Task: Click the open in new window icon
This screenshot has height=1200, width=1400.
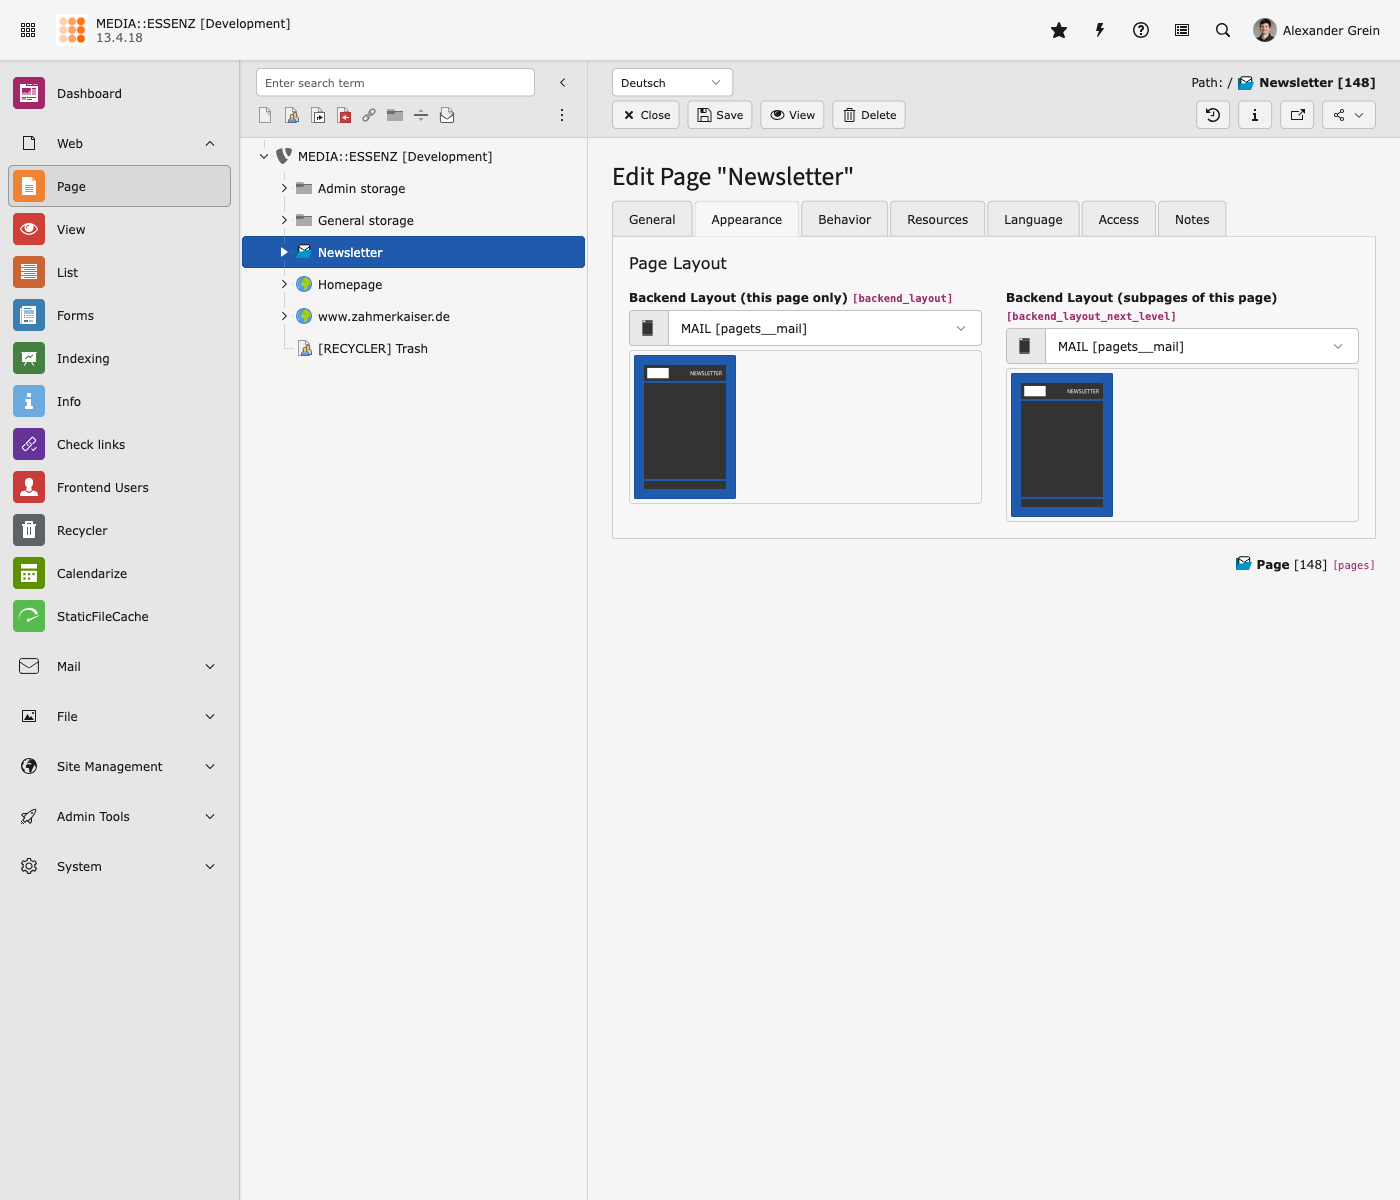Action: (x=1297, y=115)
